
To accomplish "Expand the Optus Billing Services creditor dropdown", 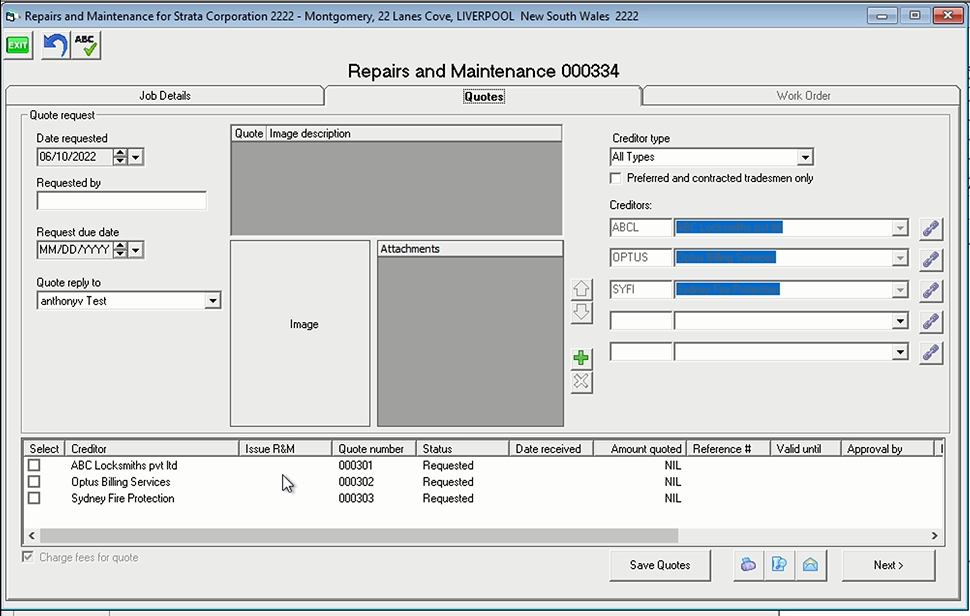I will click(900, 259).
